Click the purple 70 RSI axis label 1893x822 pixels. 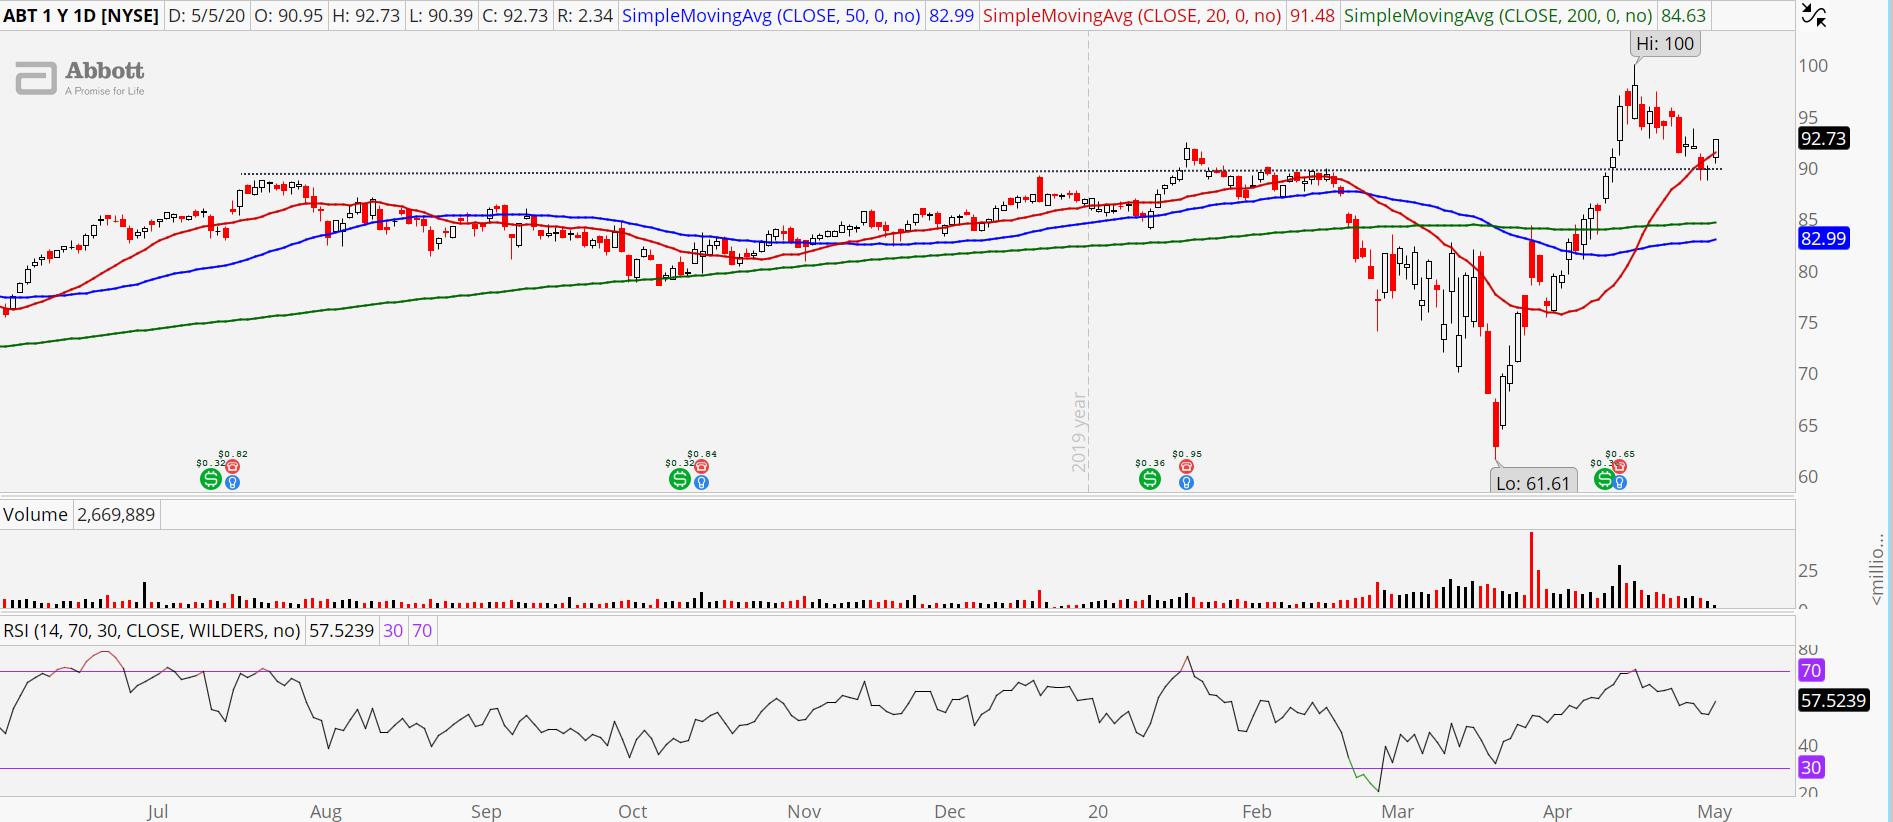[1811, 671]
